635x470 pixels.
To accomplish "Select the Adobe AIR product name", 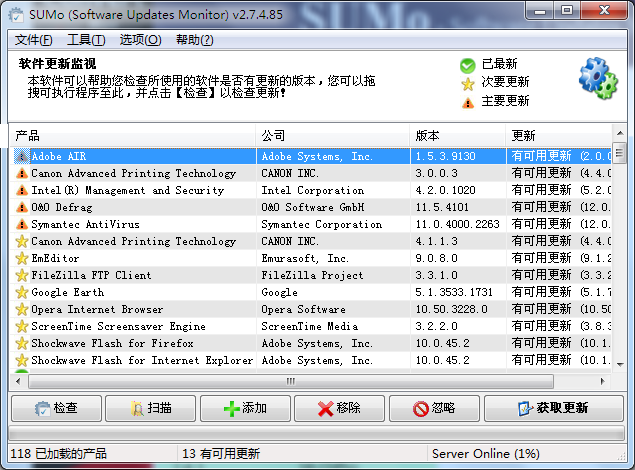I will [x=59, y=156].
